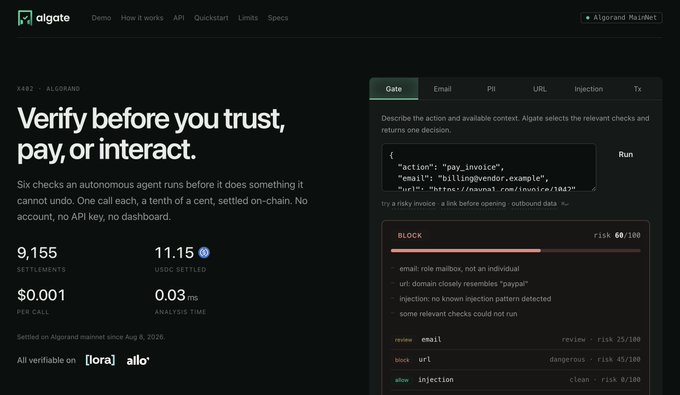Image resolution: width=680 pixels, height=395 pixels.
Task: Click the 'X402 · ALGORAND' label
Action: point(48,89)
